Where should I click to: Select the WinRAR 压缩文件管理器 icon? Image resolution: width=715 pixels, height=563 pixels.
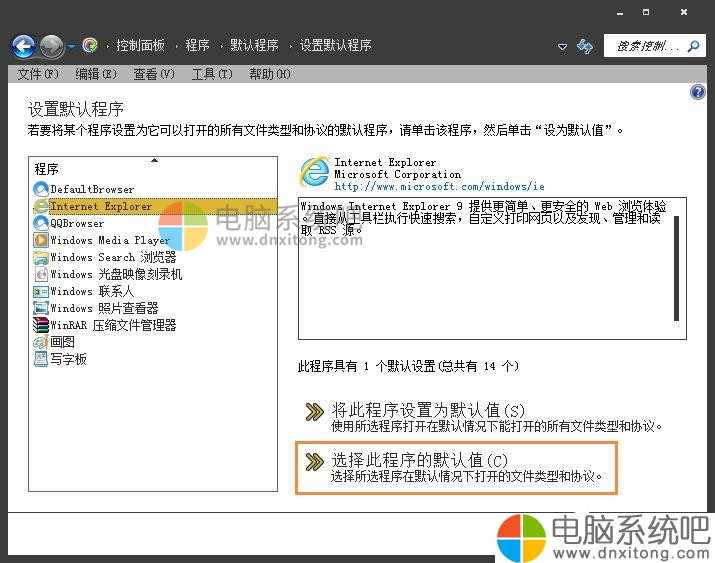click(x=41, y=325)
